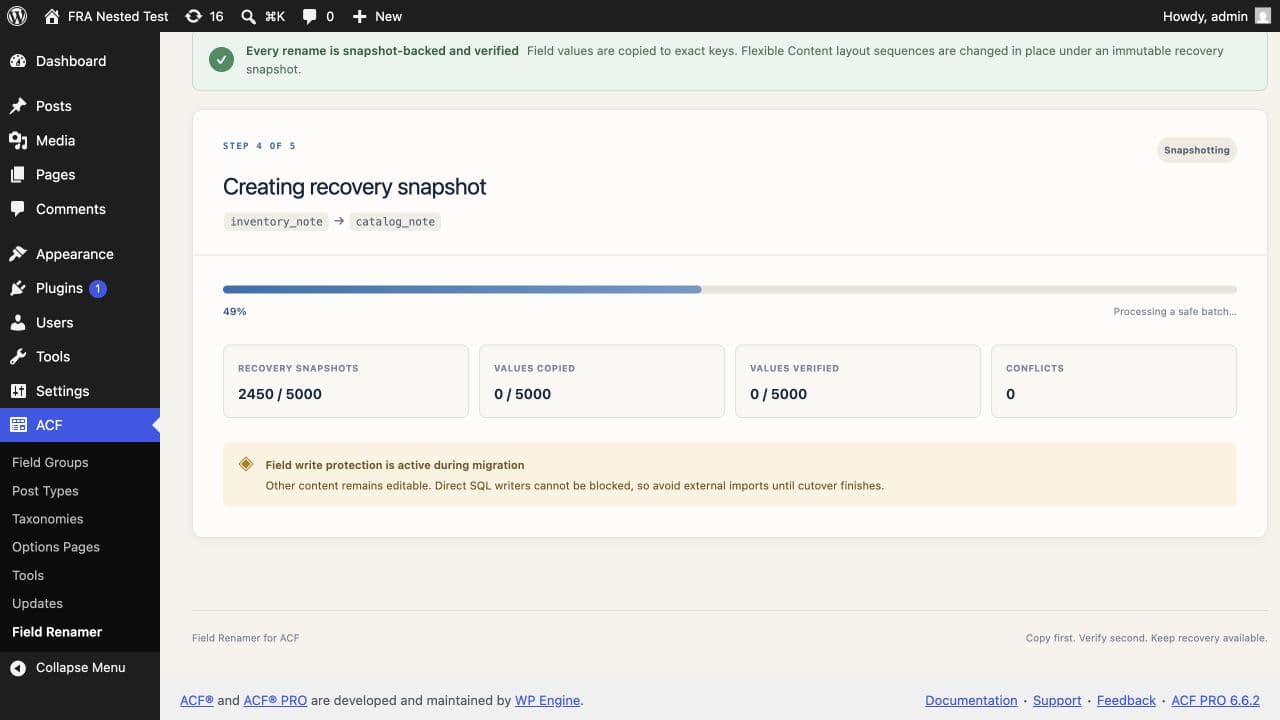Screen dimensions: 1280x720
Task: Click the Dashboard gauge icon
Action: 18,61
